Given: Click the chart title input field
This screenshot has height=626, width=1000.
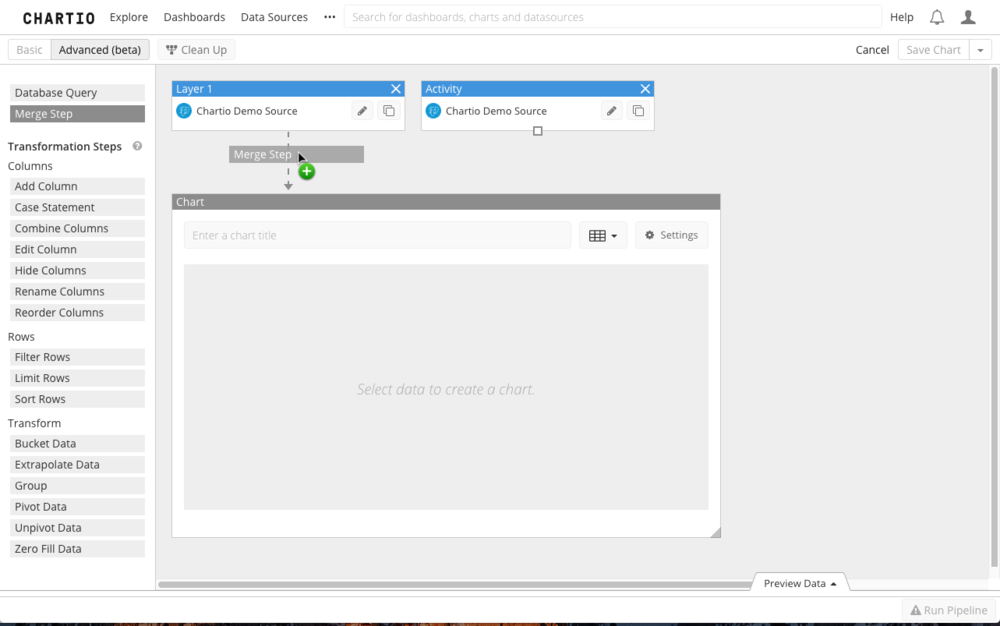Looking at the screenshot, I should pyautogui.click(x=378, y=235).
